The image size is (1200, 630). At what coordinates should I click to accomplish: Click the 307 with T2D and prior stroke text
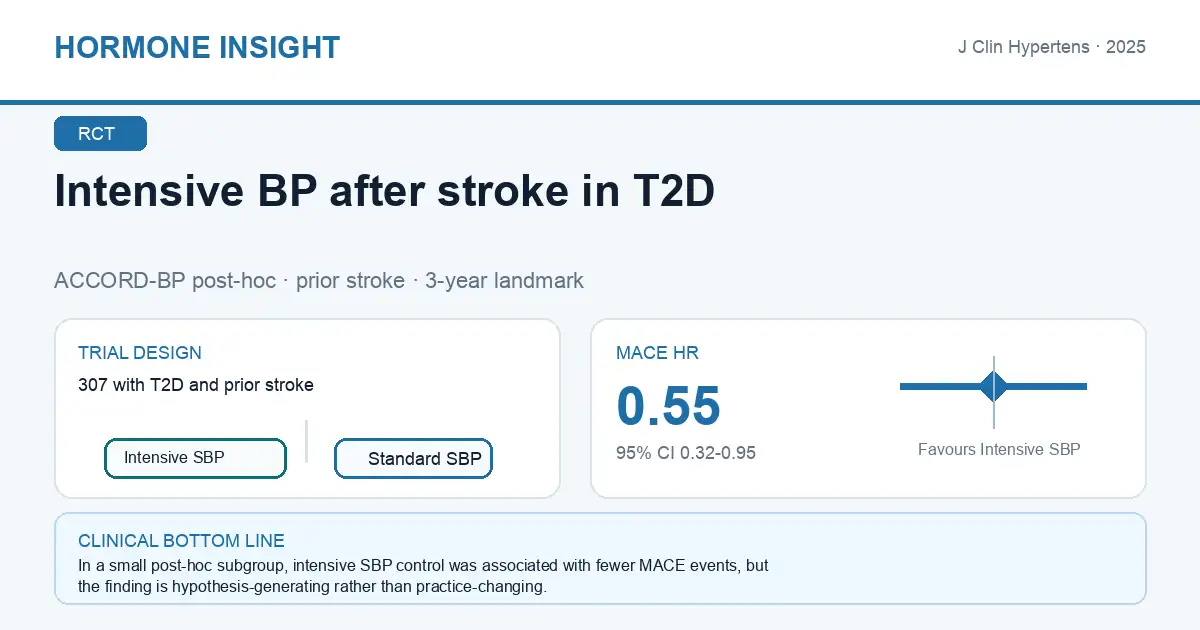196,385
